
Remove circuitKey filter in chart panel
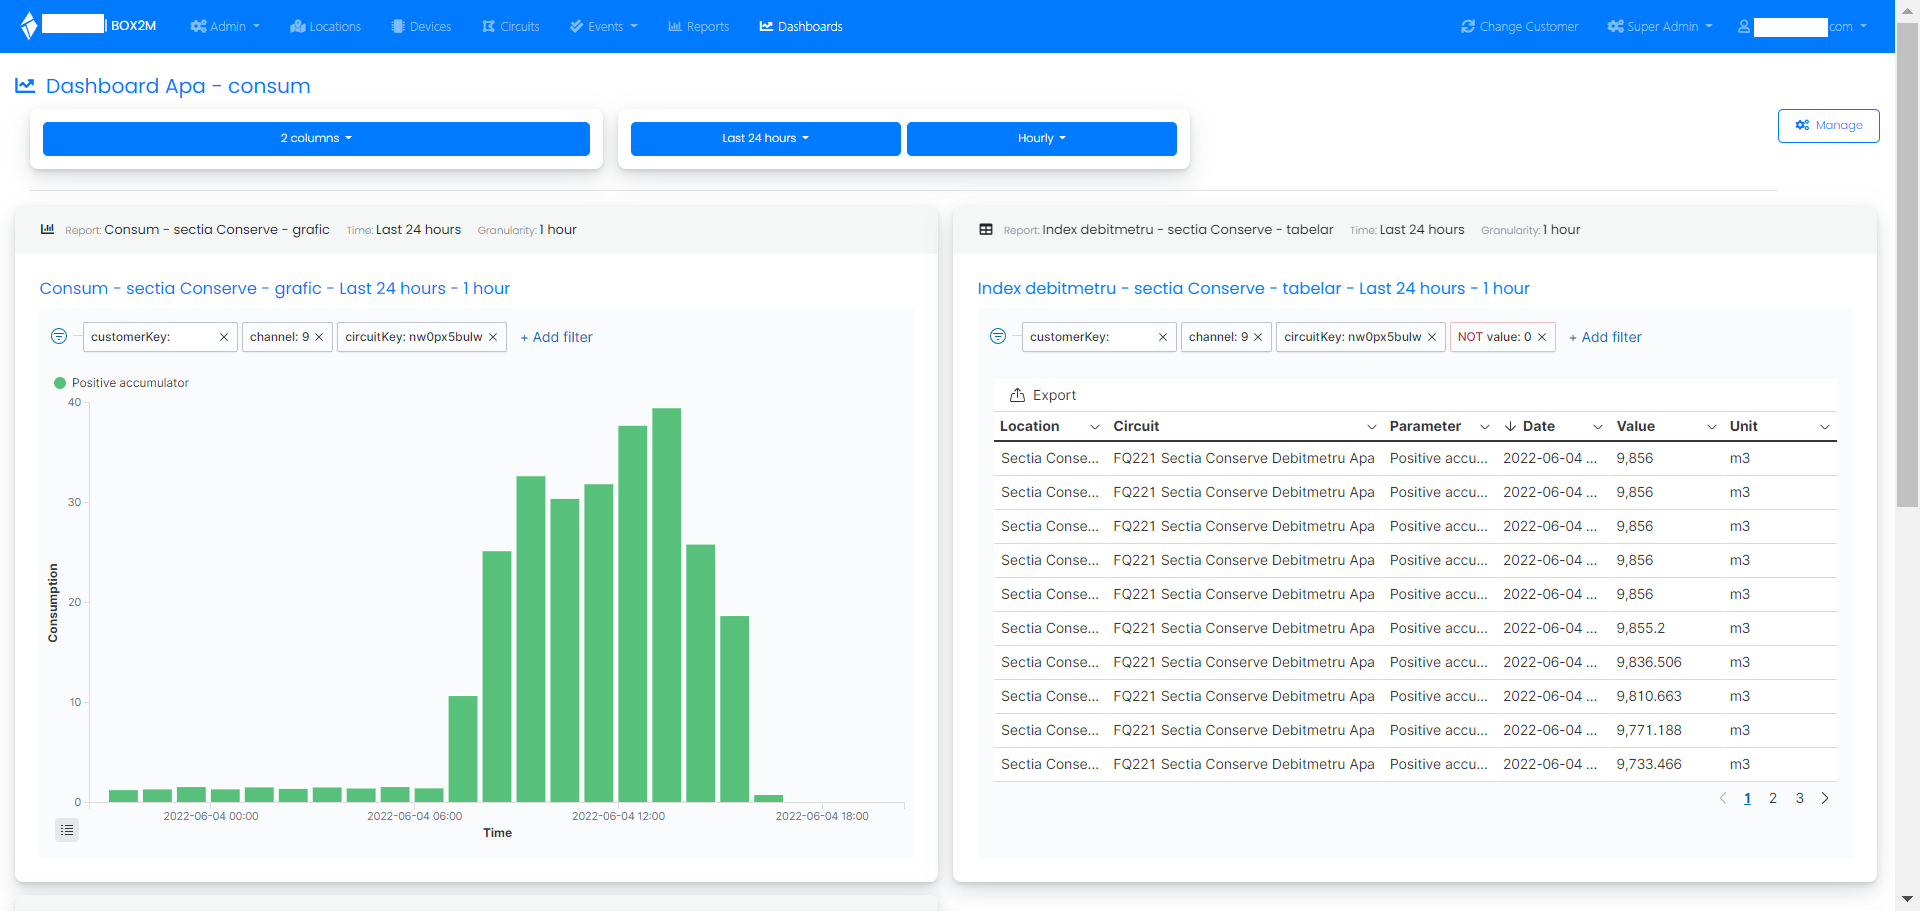point(493,338)
